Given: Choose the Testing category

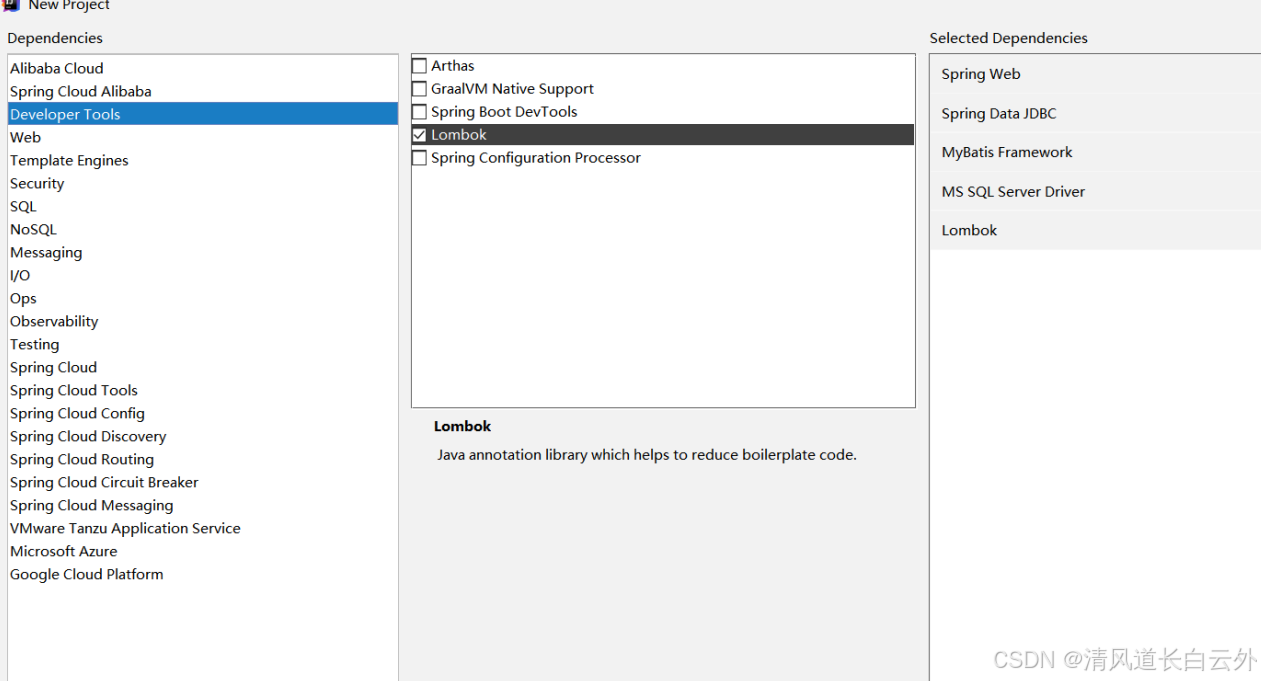Looking at the screenshot, I should click(x=202, y=344).
